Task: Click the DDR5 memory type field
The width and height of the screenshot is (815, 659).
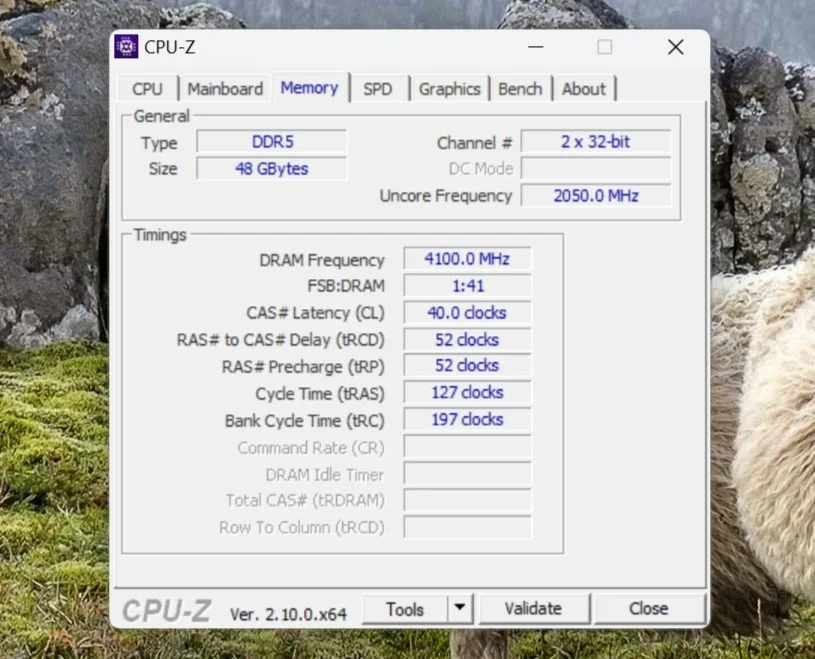Action: click(x=272, y=142)
